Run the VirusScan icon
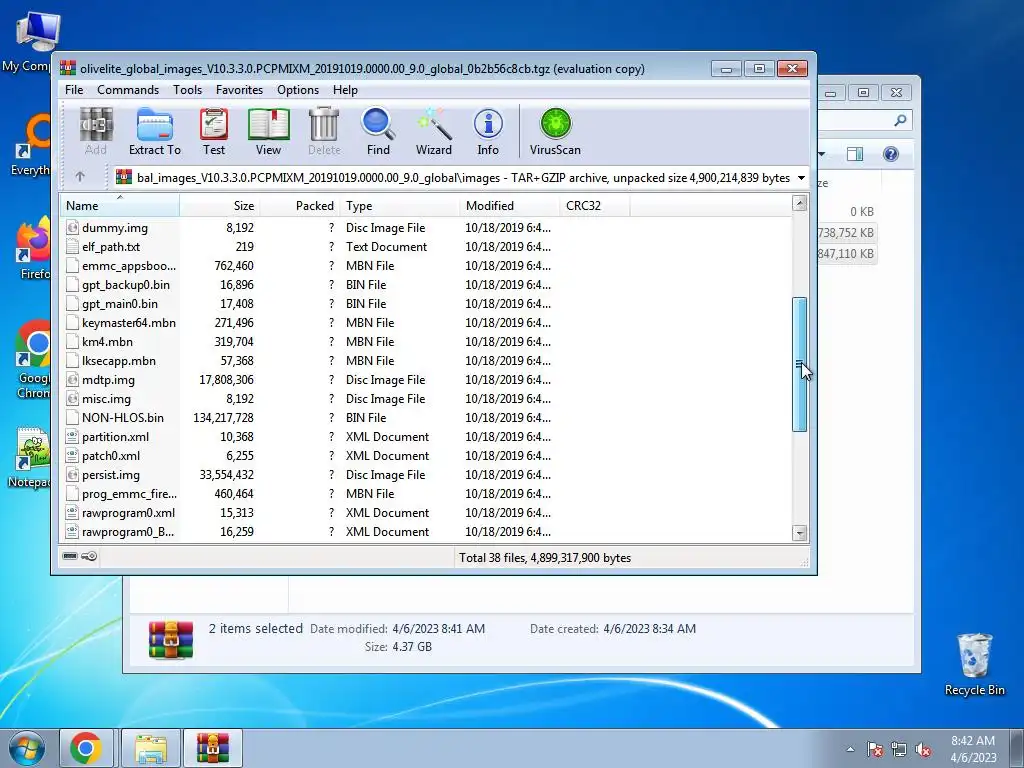This screenshot has width=1024, height=768. click(x=555, y=131)
